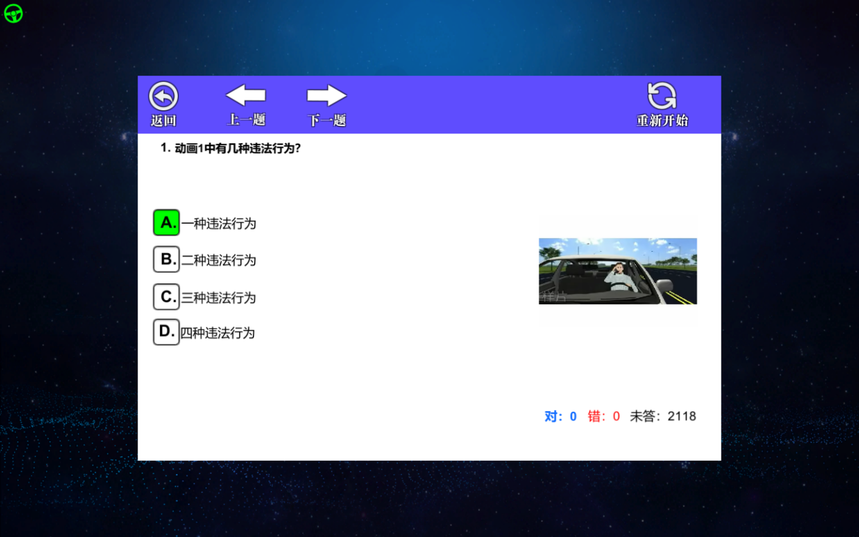
Task: Select the 一种违法行为 answer text
Action: point(219,224)
